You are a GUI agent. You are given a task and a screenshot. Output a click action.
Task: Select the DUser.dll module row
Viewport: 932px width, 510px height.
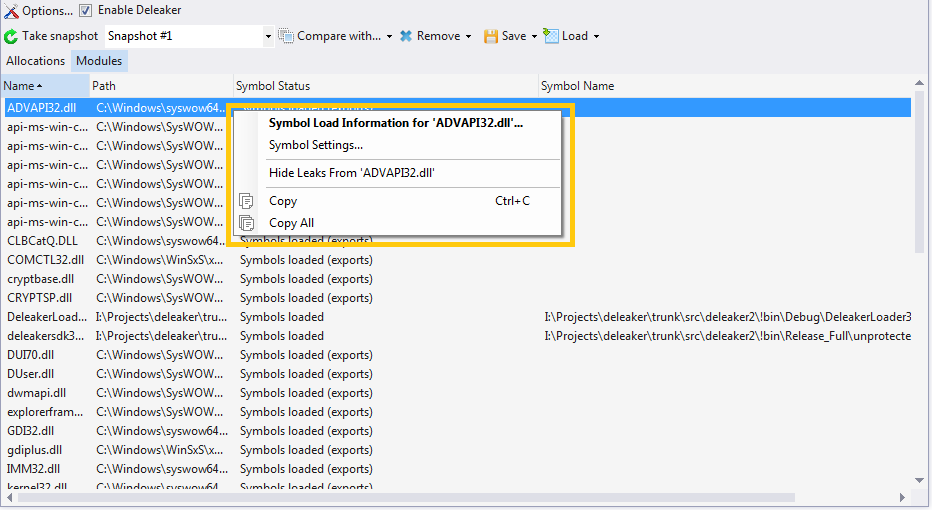point(456,374)
